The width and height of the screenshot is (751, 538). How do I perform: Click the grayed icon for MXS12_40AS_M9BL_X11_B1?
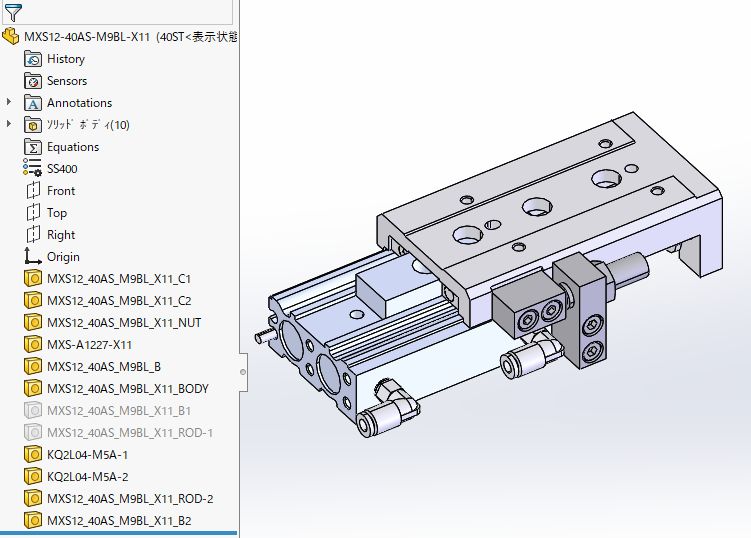pos(33,411)
